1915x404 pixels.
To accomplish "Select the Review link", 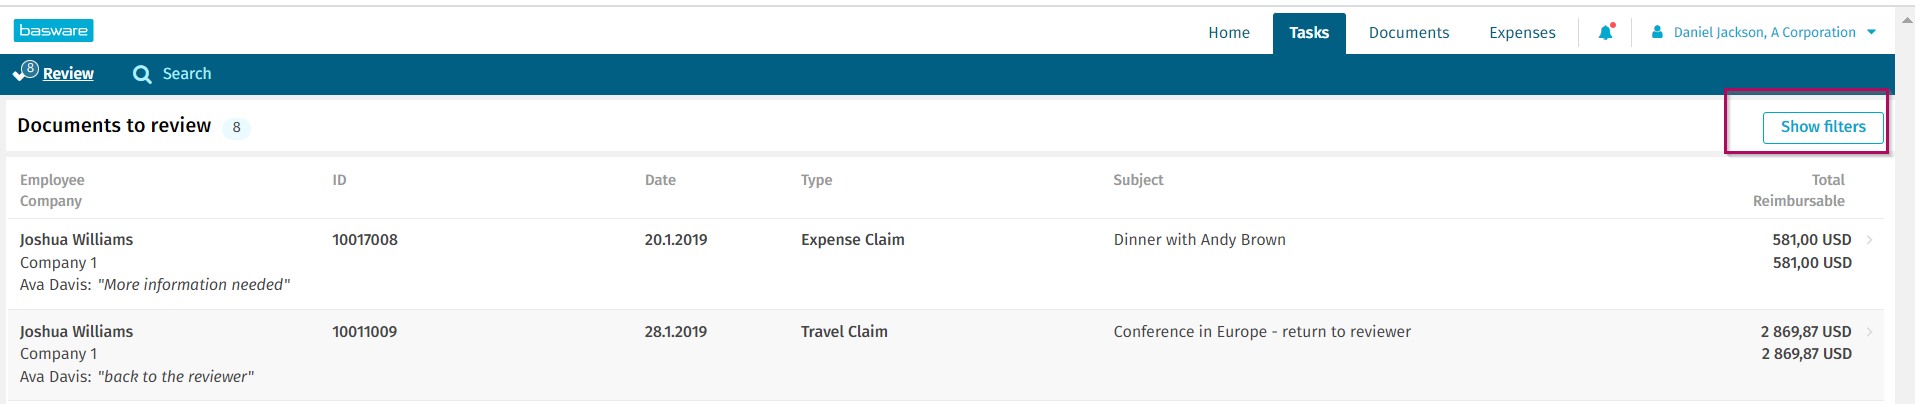I will pos(68,74).
